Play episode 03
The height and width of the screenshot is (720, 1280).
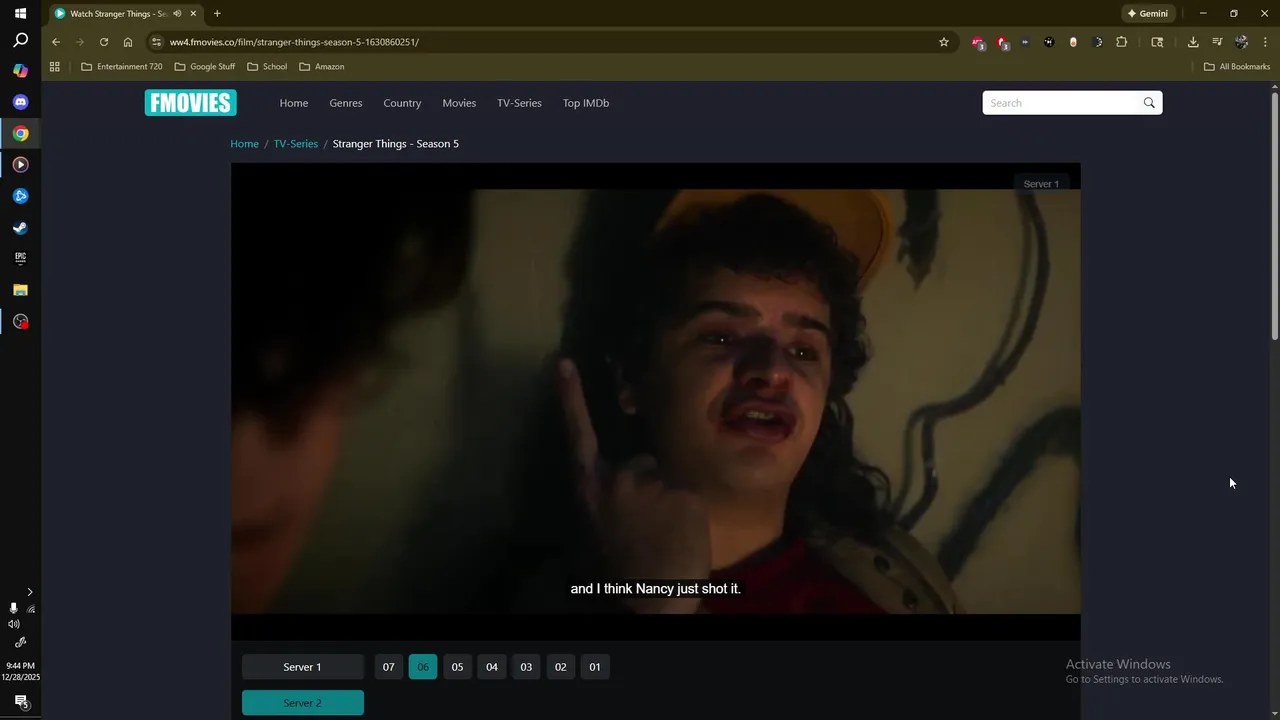click(526, 667)
